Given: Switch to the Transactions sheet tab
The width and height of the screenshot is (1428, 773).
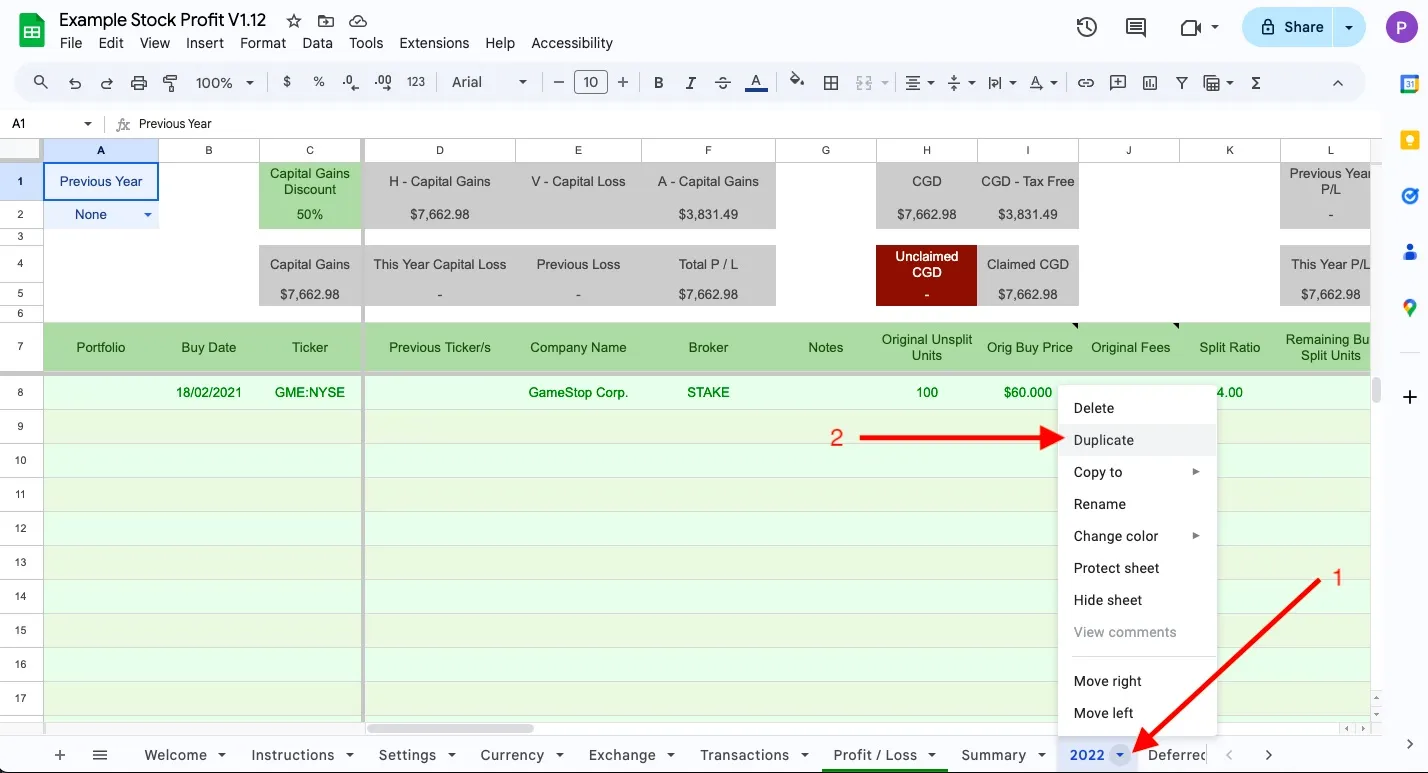Looking at the screenshot, I should pyautogui.click(x=744, y=755).
